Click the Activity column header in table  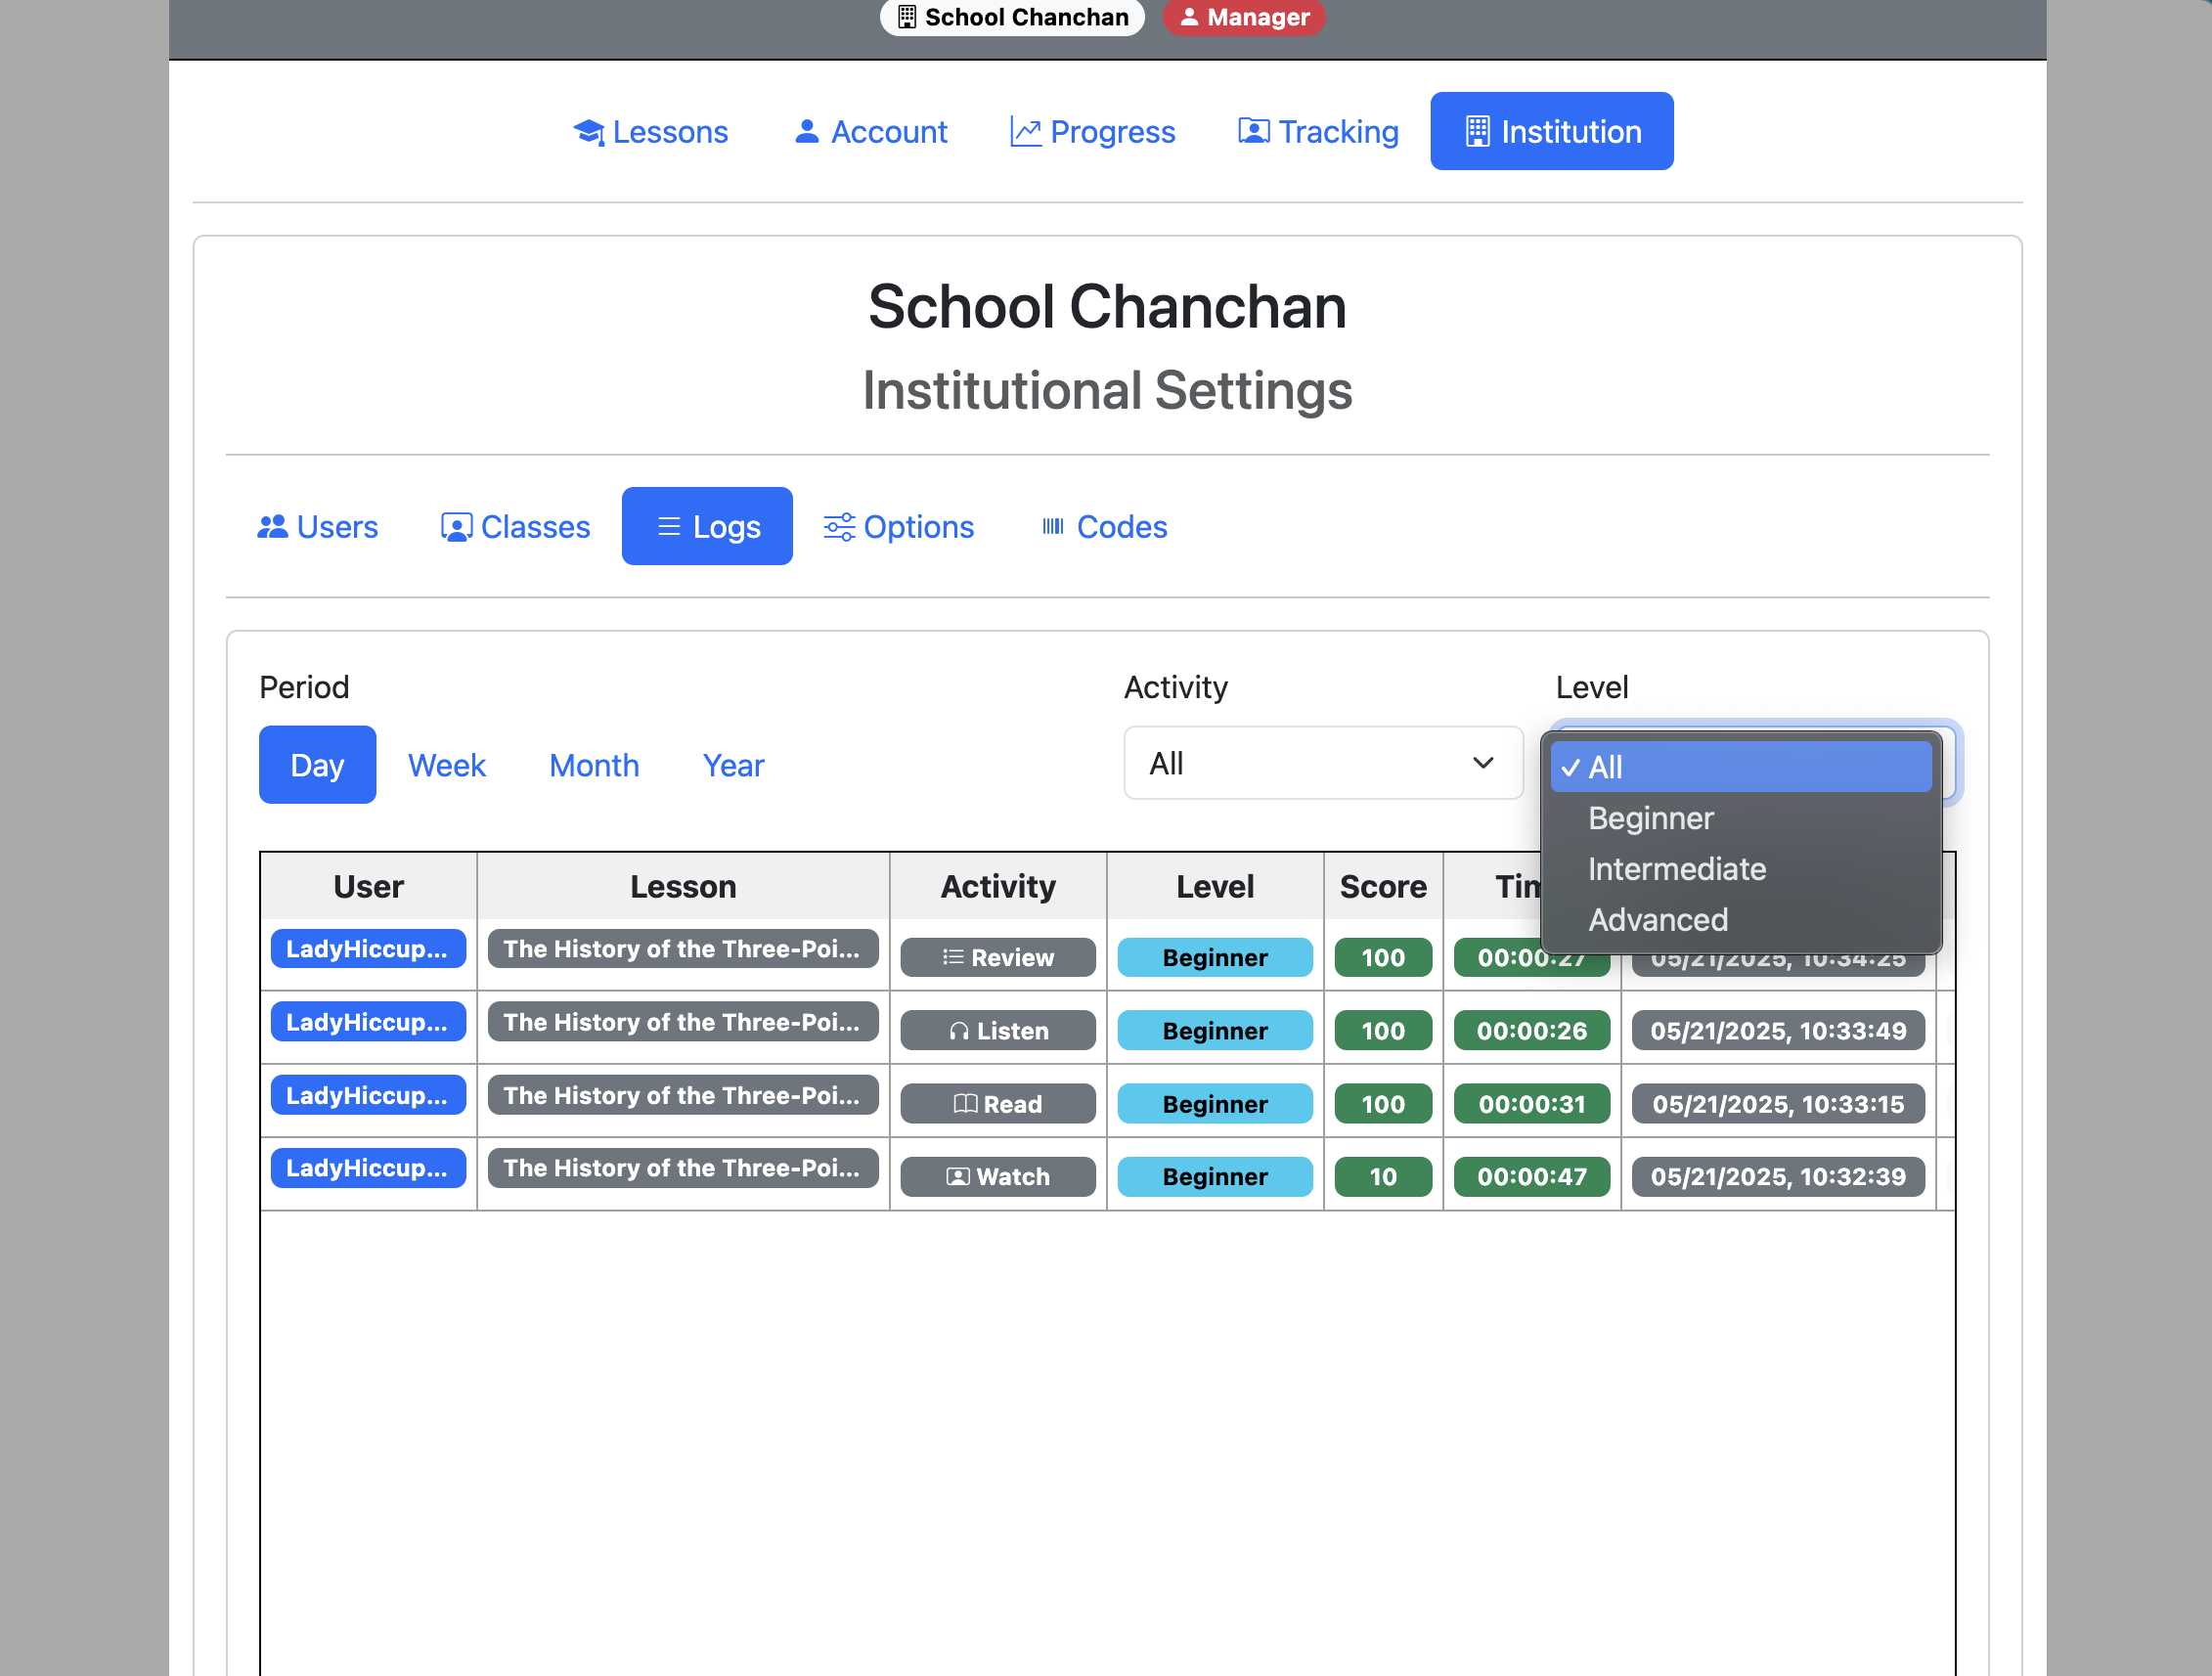(998, 886)
